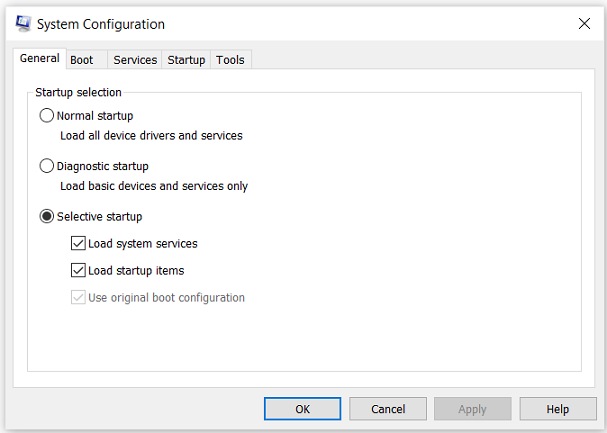The image size is (607, 433).
Task: Click Use original boot configuration checkbox
Action: point(79,297)
